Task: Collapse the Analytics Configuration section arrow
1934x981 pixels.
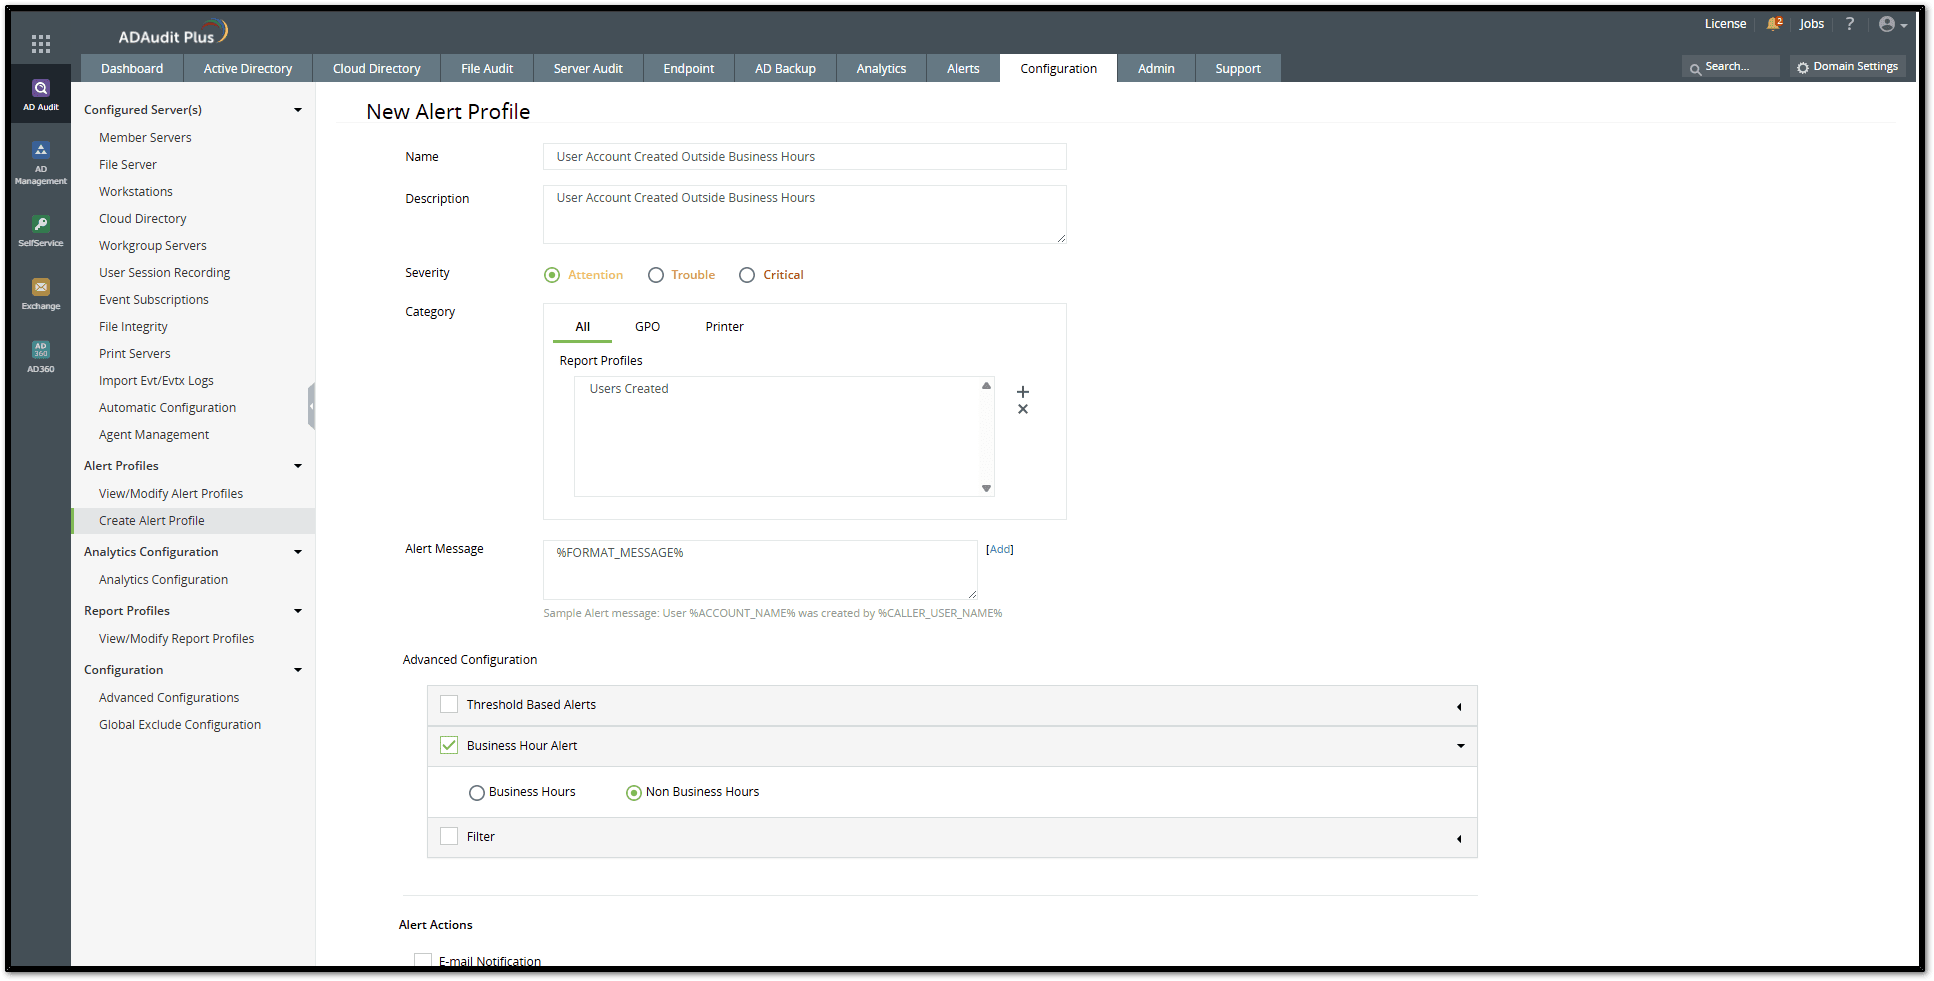Action: click(298, 552)
